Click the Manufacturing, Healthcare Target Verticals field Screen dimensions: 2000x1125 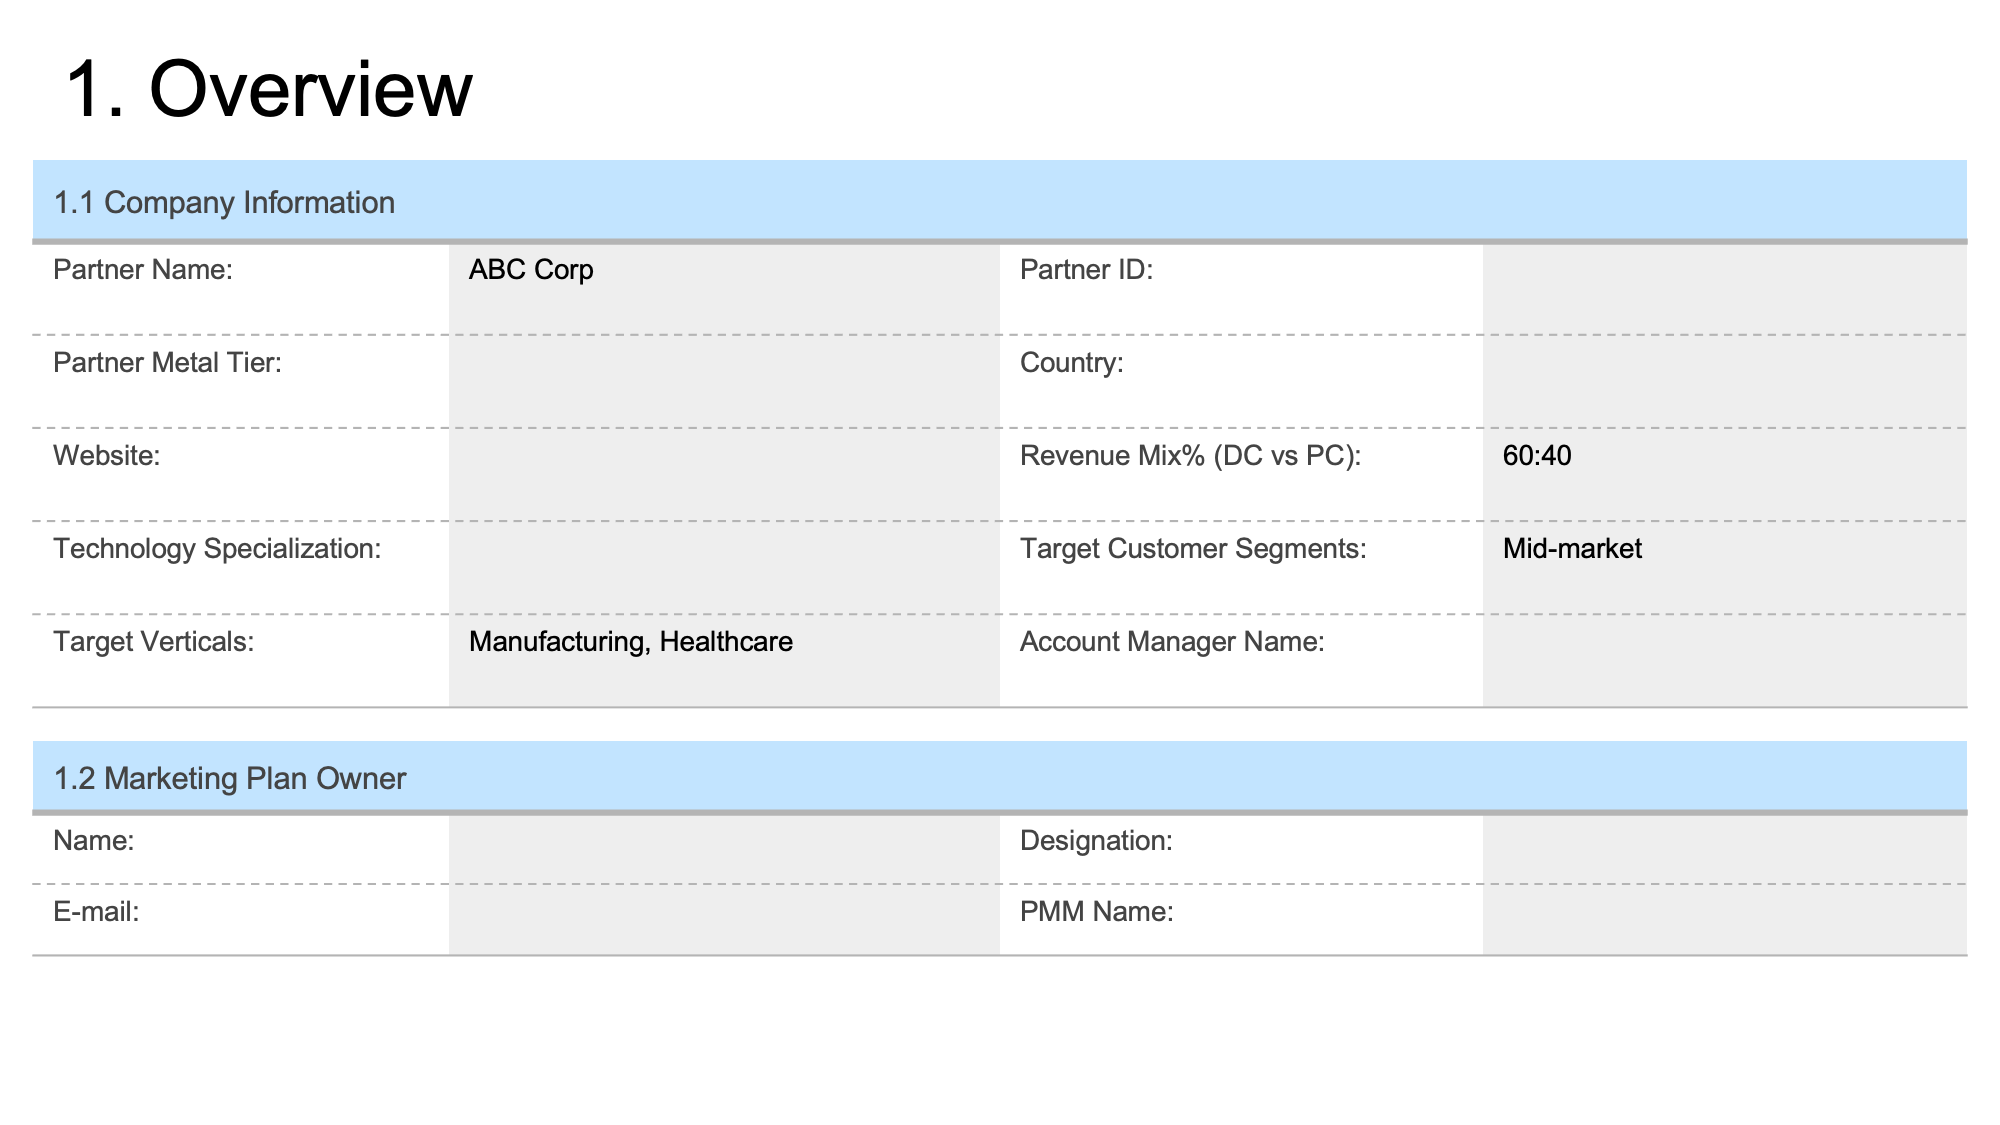pyautogui.click(x=724, y=660)
